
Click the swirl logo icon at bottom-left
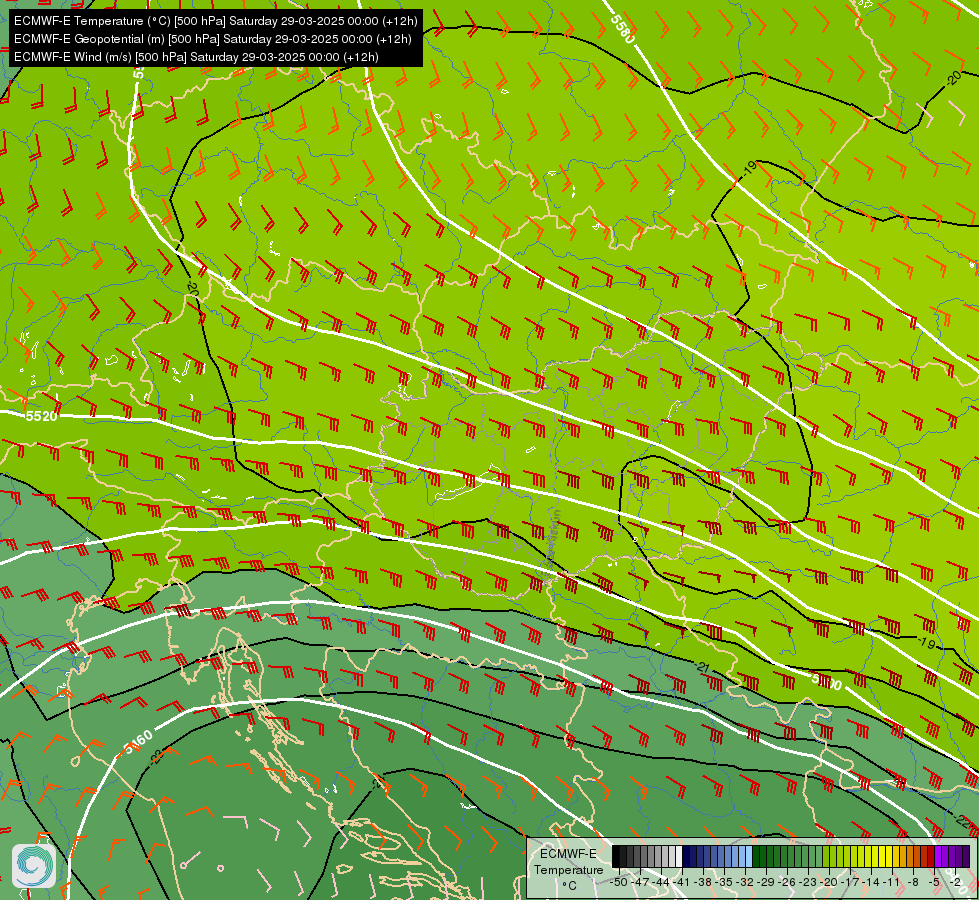click(34, 865)
